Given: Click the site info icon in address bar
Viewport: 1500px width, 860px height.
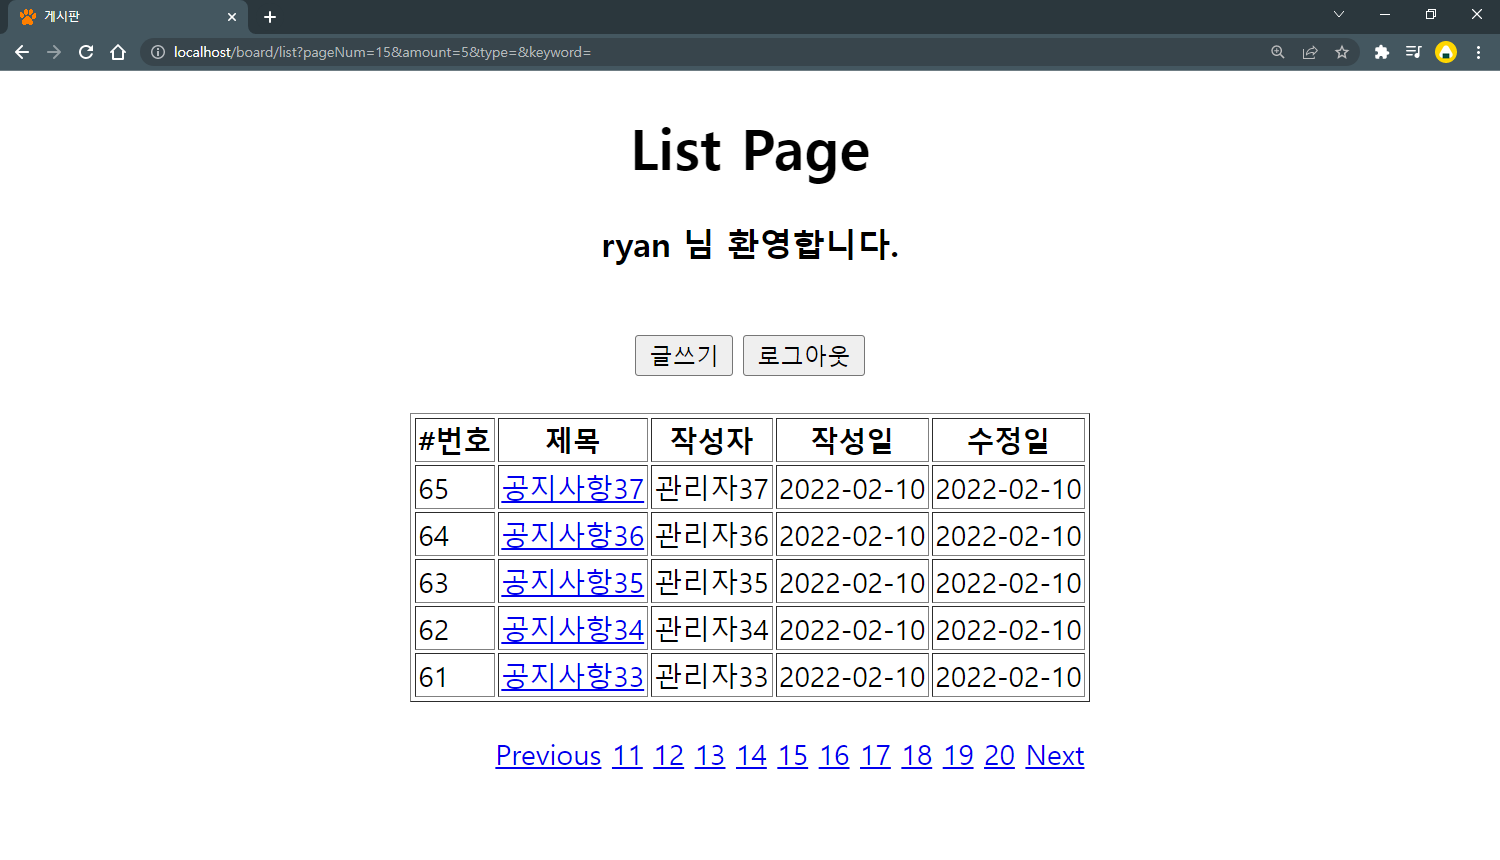Looking at the screenshot, I should [x=158, y=52].
